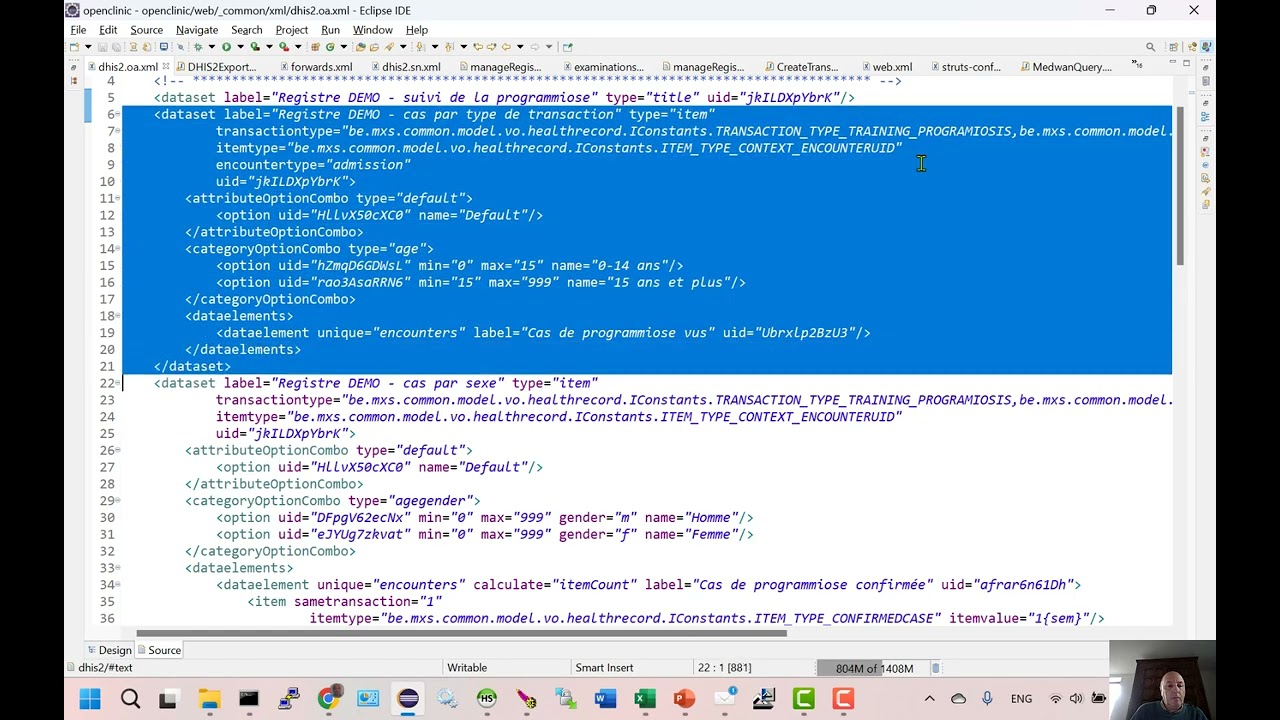Click the External Tools run icon
Screen dimensions: 1280x720
click(x=284, y=46)
